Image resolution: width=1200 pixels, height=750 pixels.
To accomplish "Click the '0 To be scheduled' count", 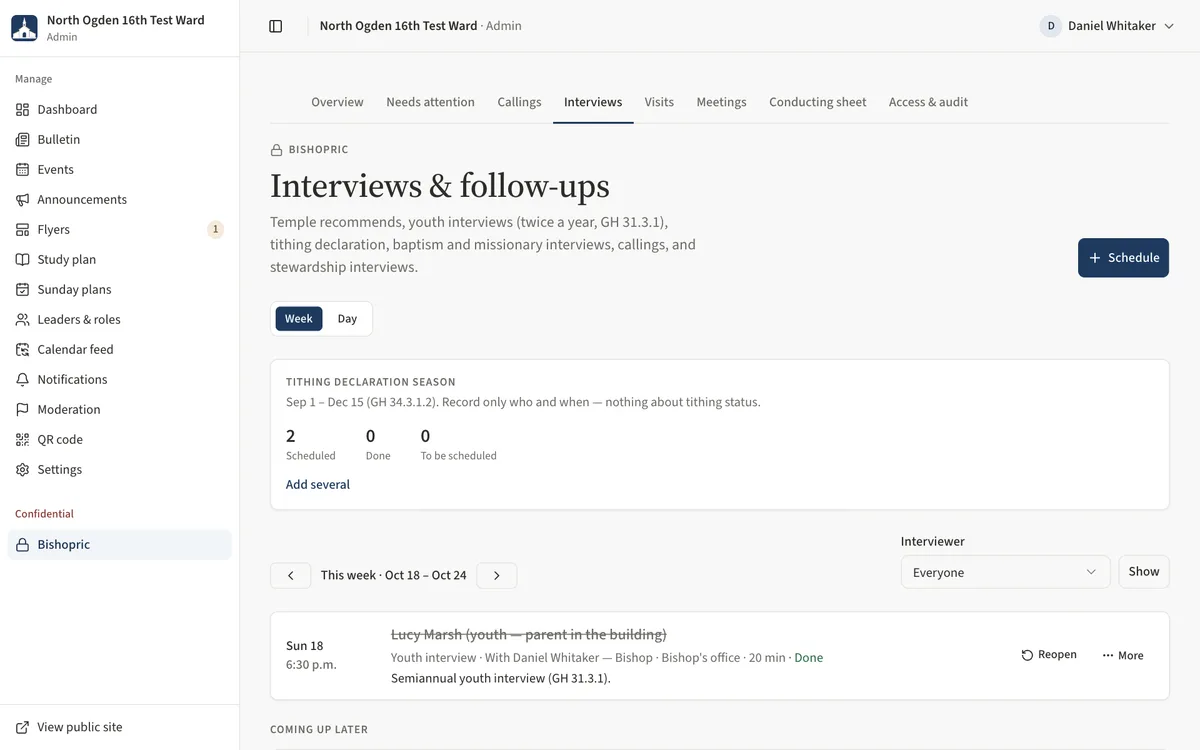I will (458, 444).
